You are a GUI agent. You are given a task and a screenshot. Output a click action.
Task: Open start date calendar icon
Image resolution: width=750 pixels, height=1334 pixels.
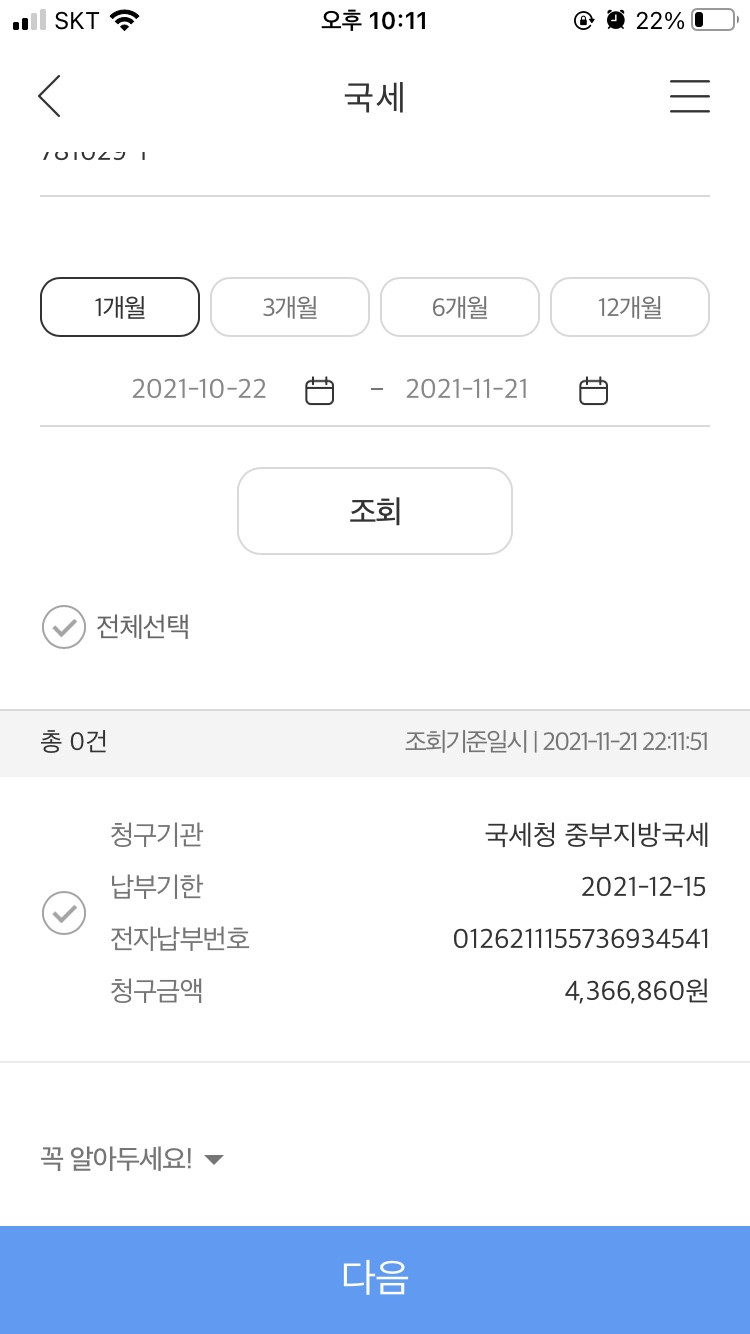[319, 390]
